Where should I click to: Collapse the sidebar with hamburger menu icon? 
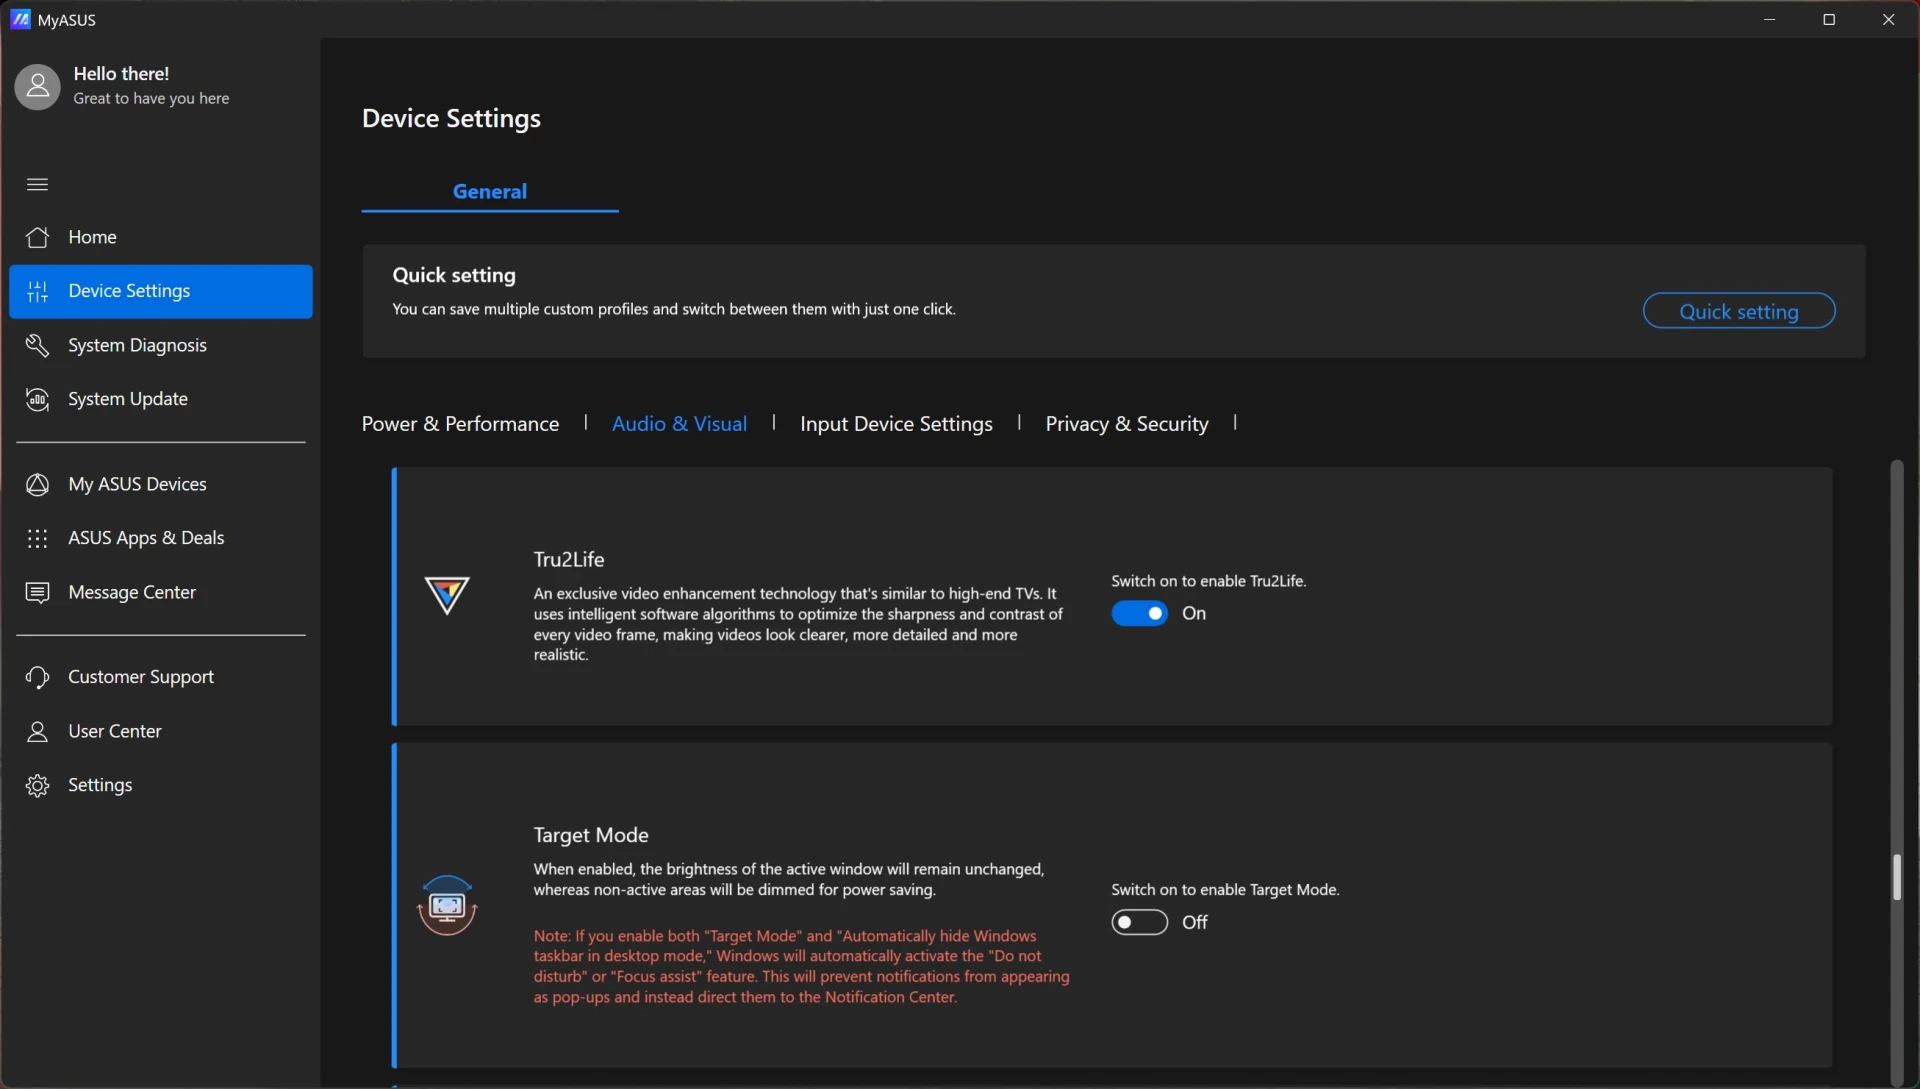tap(37, 184)
